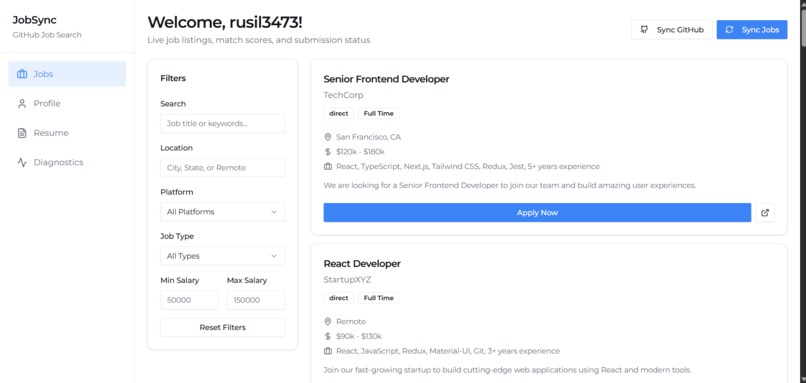The width and height of the screenshot is (806, 383).
Task: Focus the job title or keywords search field
Action: click(x=223, y=124)
